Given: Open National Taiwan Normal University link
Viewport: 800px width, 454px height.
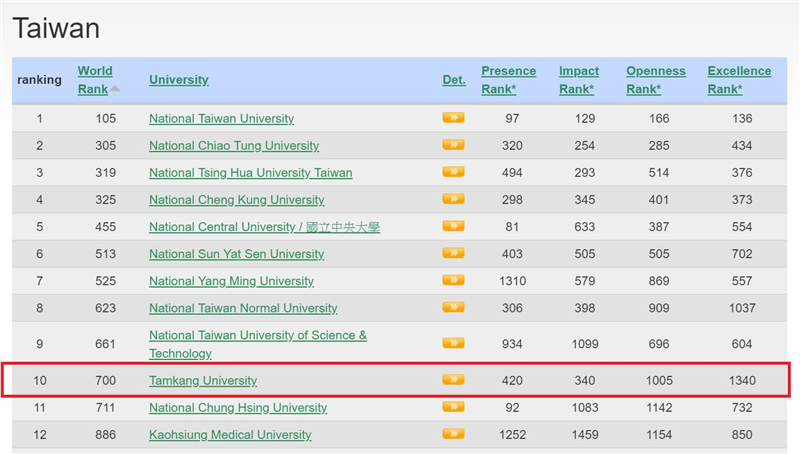Looking at the screenshot, I should (243, 308).
